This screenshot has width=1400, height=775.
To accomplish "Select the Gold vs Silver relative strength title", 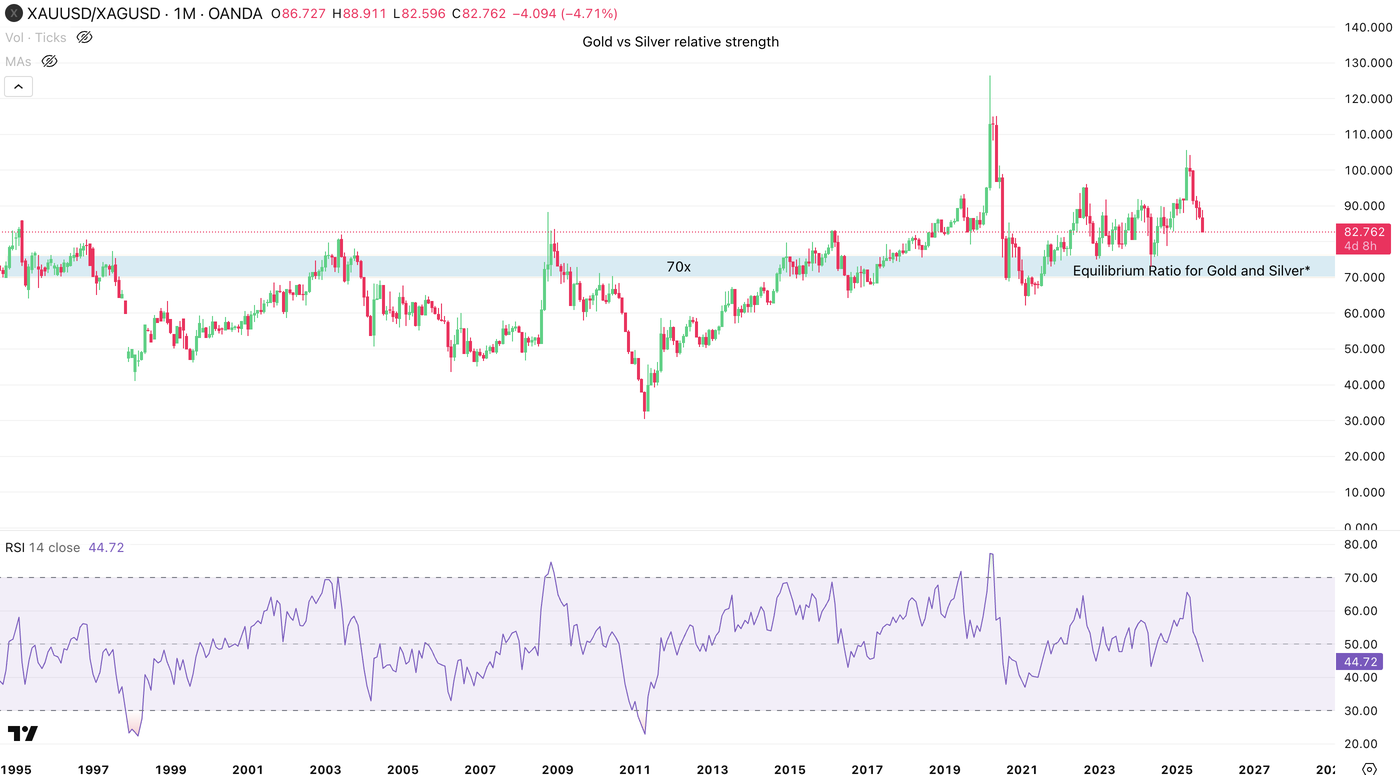I will [680, 42].
